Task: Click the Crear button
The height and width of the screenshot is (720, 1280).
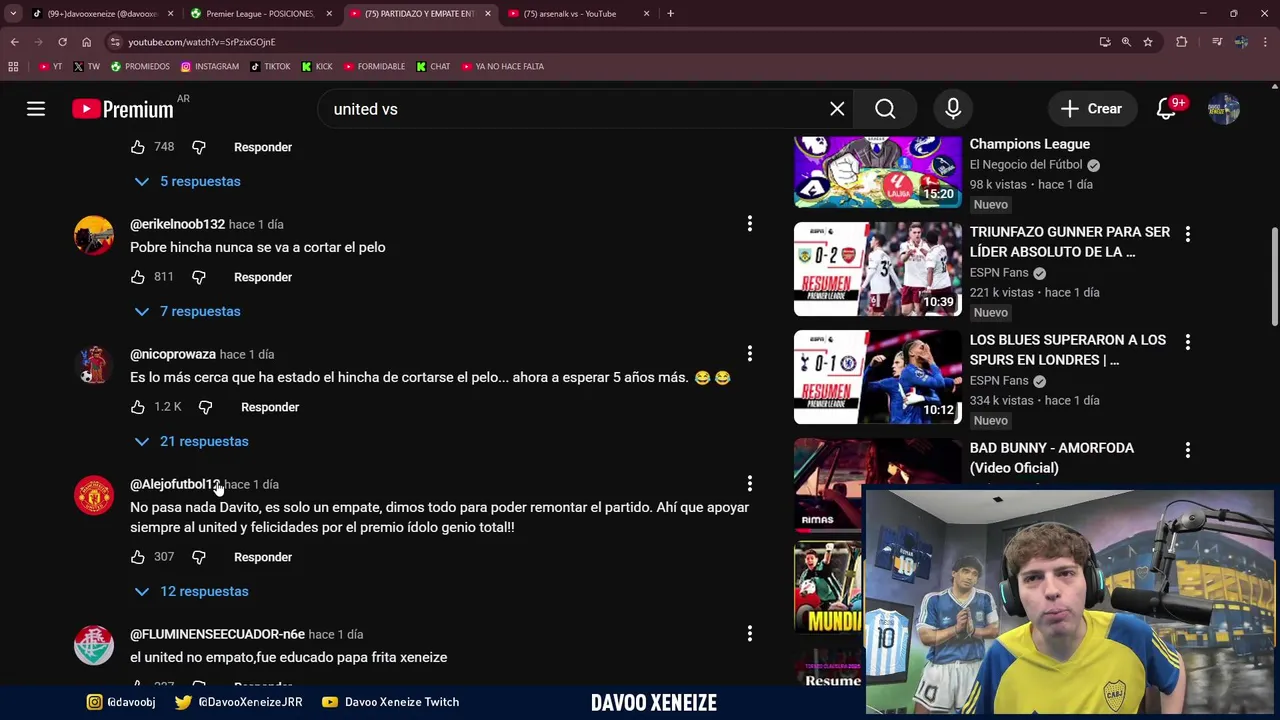Action: click(1091, 109)
